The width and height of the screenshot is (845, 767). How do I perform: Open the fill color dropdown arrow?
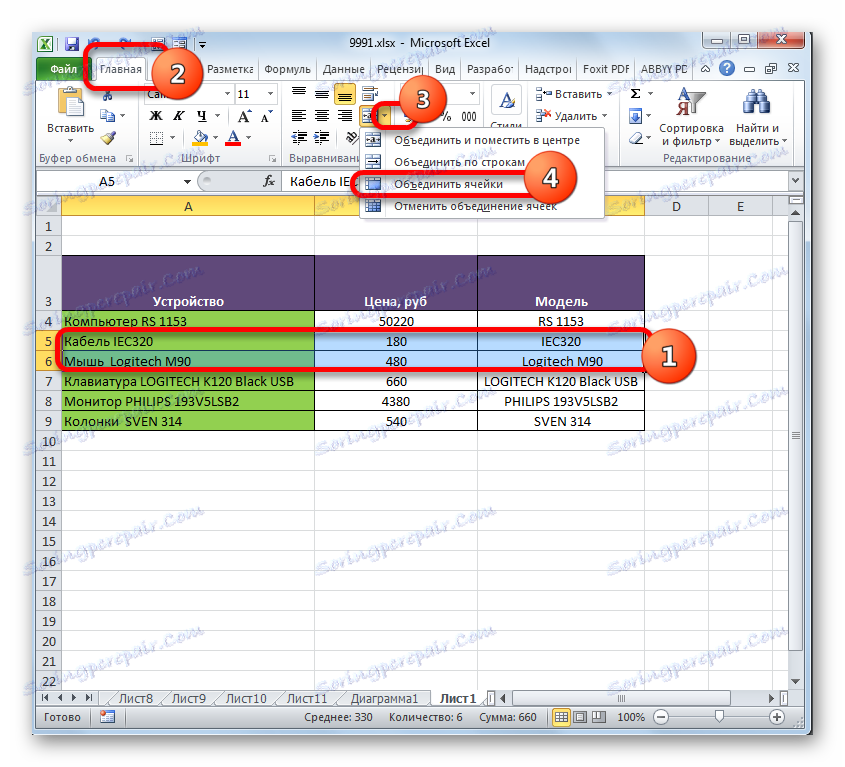pos(215,137)
